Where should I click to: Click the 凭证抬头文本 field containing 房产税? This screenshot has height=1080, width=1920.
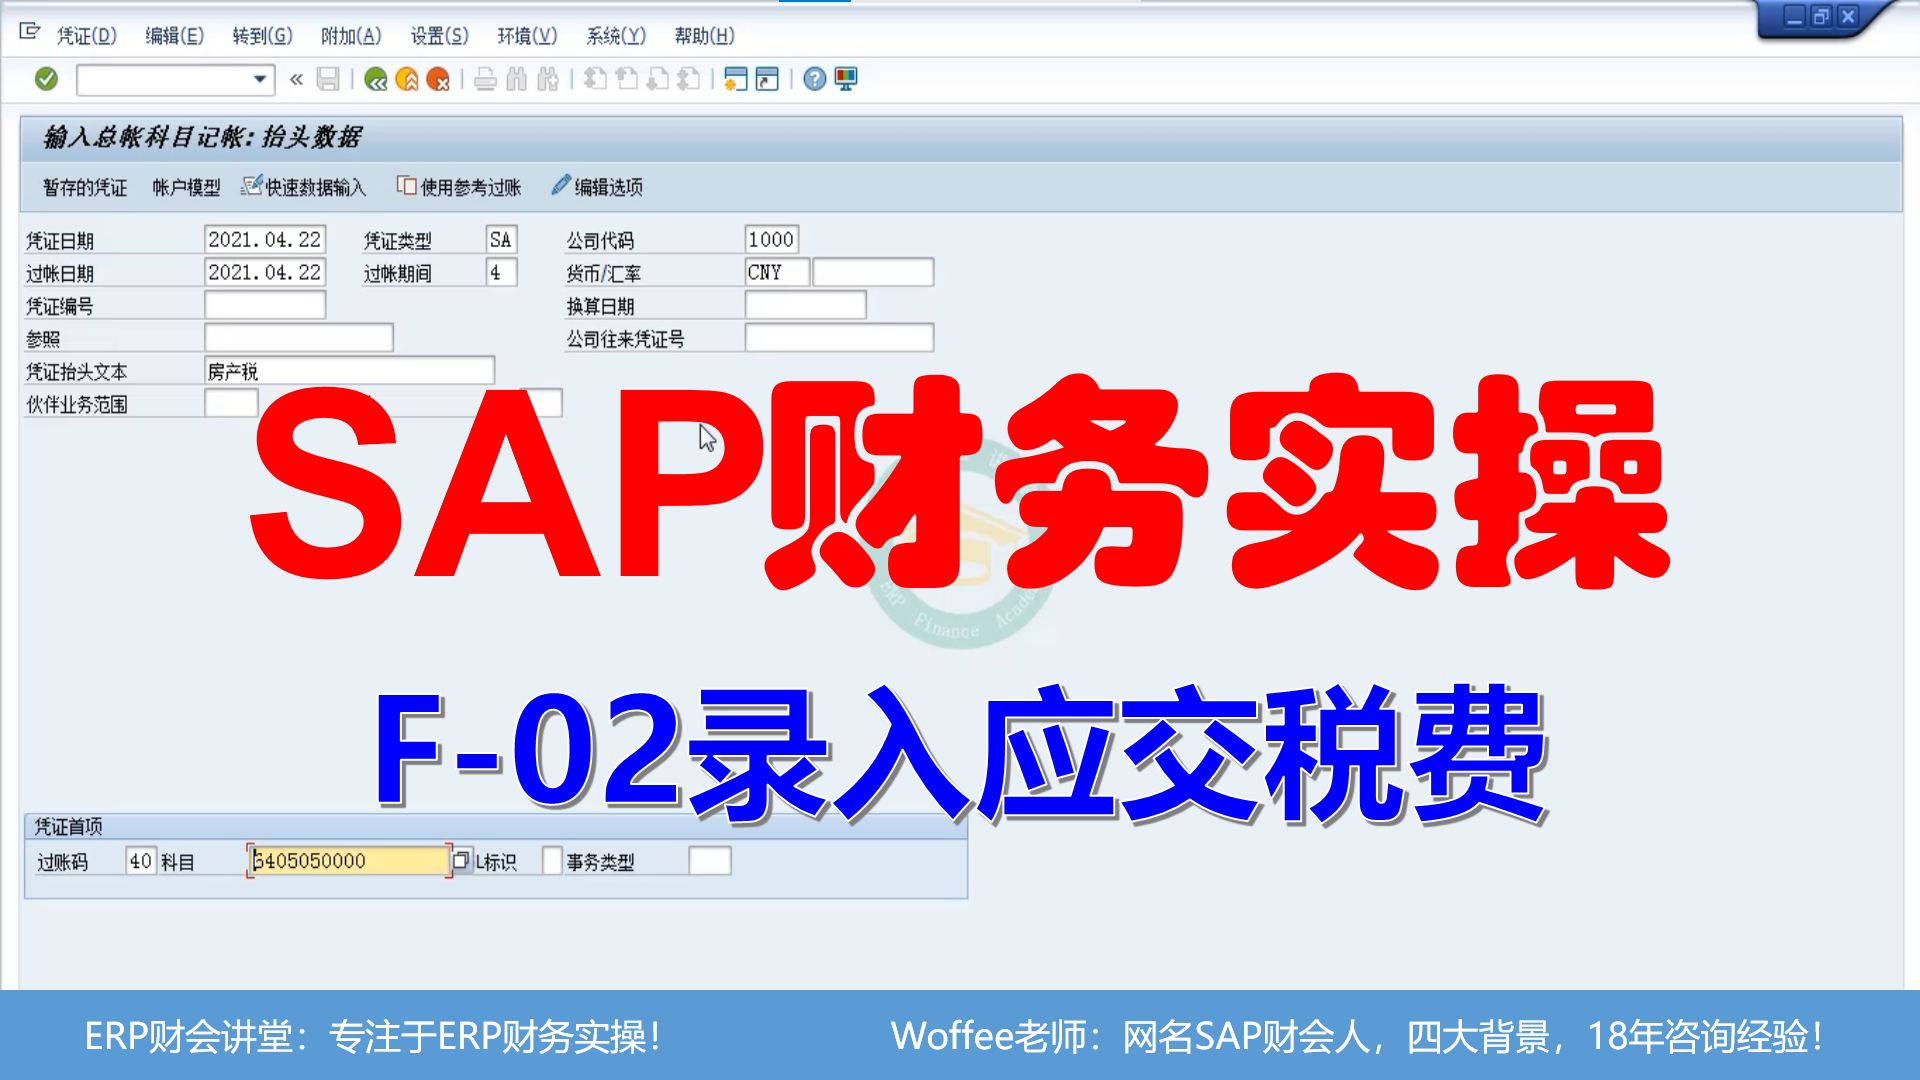coord(349,371)
